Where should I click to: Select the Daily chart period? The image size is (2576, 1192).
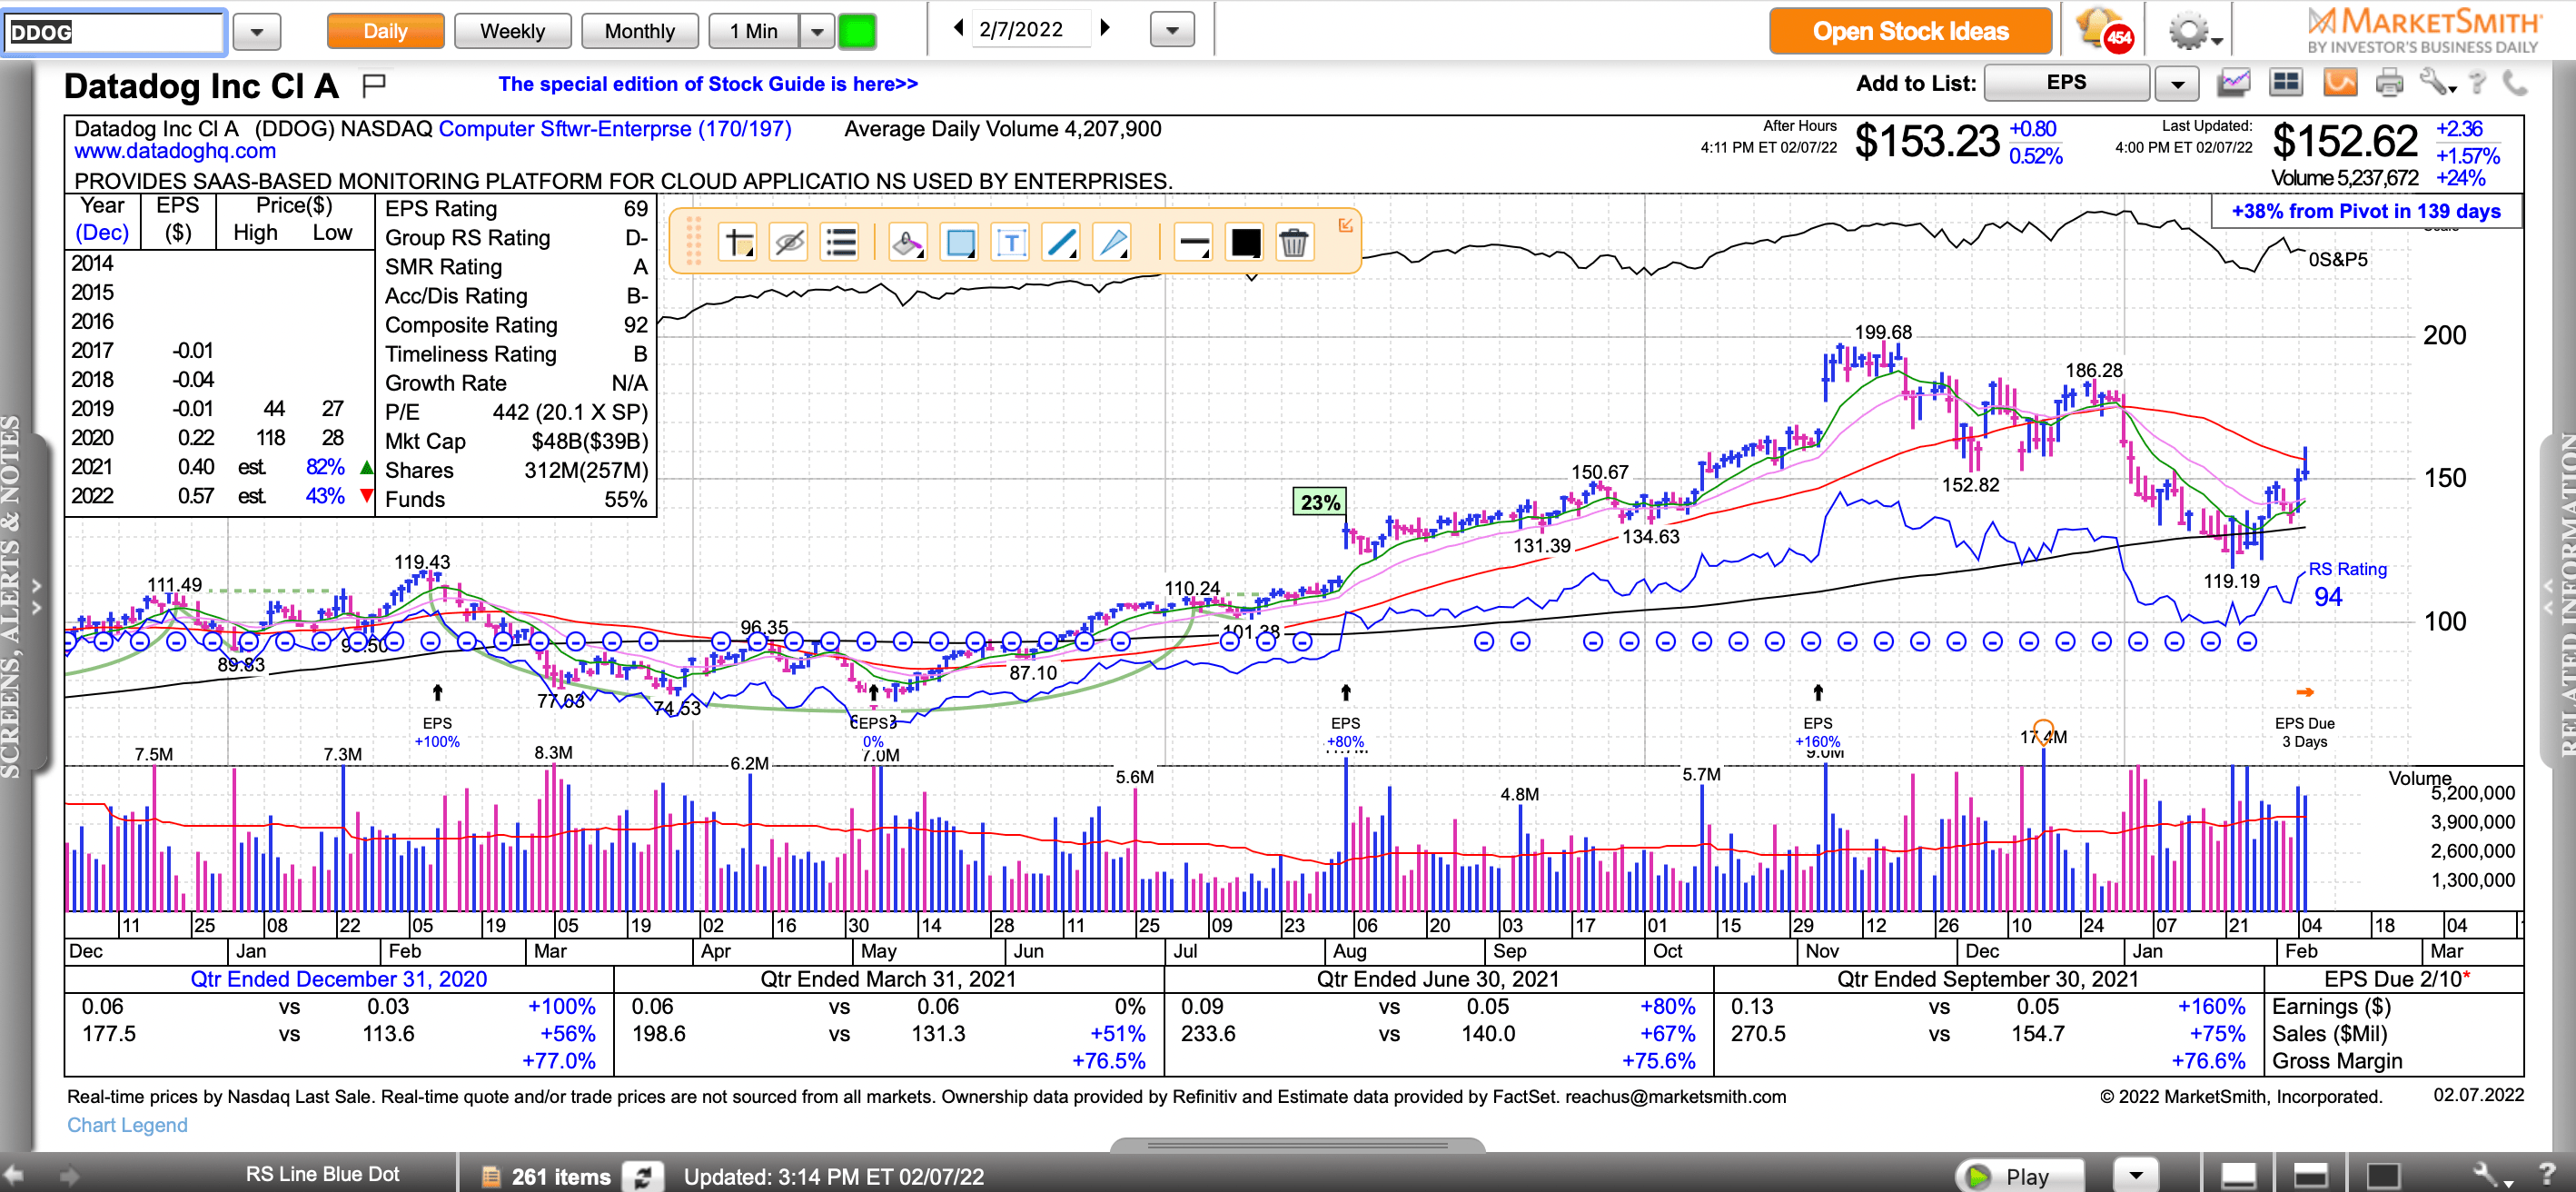(385, 31)
